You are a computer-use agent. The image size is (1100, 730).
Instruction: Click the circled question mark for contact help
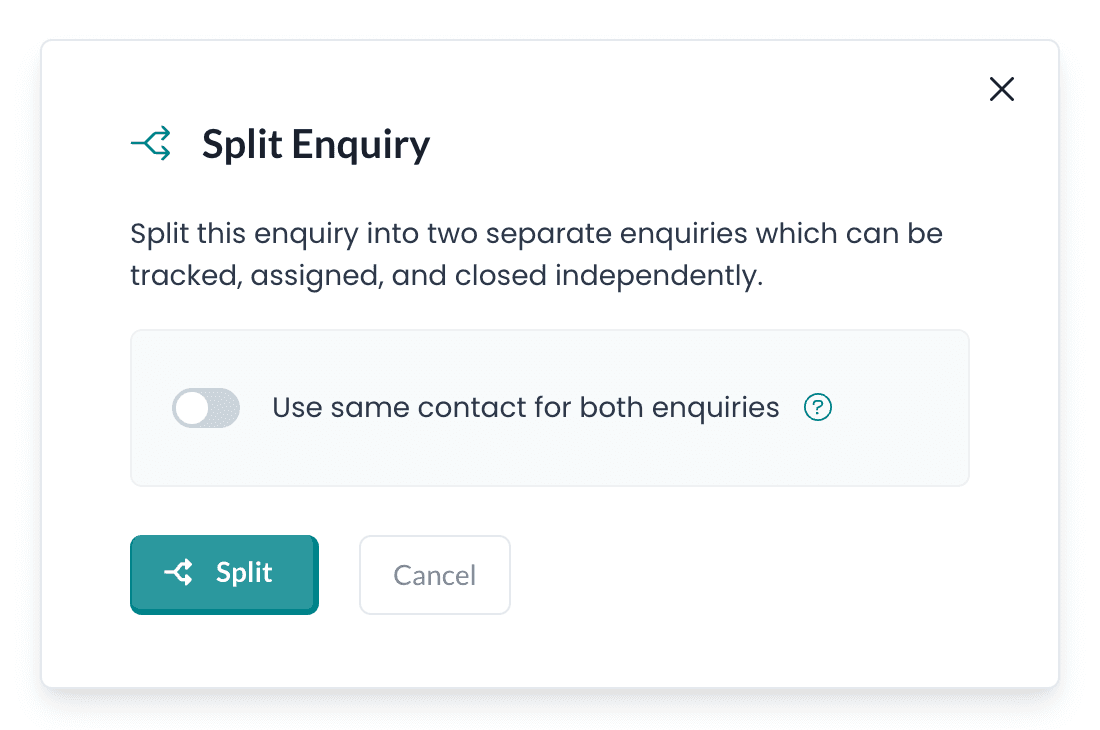click(817, 407)
